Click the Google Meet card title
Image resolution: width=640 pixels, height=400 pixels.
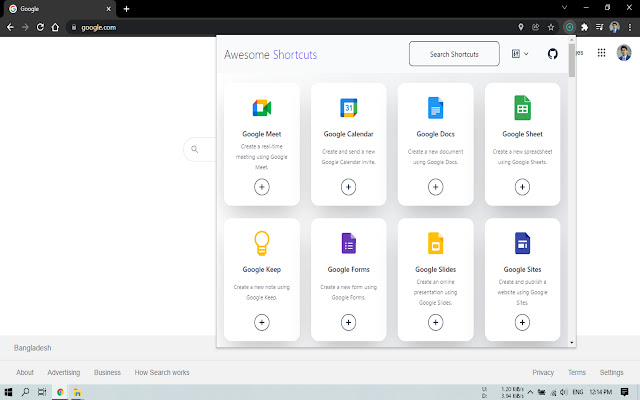(x=262, y=134)
